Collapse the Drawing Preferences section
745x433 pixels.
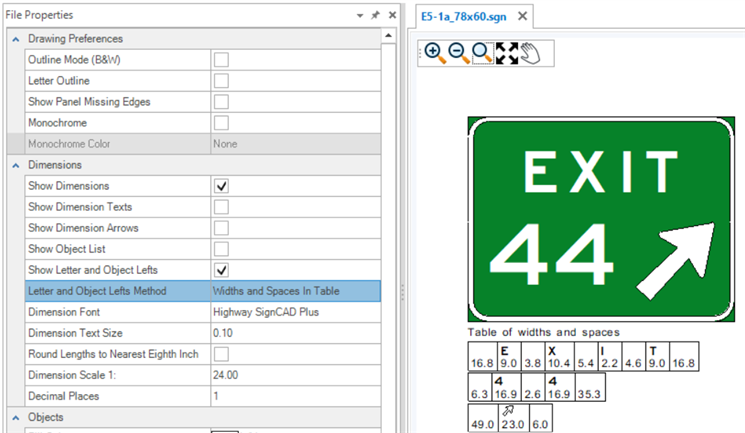[x=13, y=39]
